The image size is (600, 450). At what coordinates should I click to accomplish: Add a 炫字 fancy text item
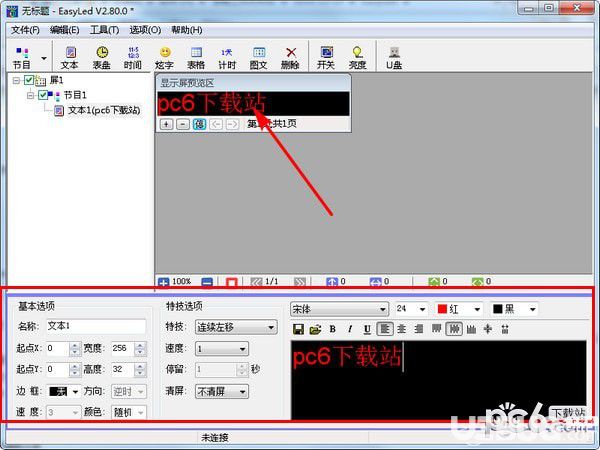pyautogui.click(x=165, y=58)
